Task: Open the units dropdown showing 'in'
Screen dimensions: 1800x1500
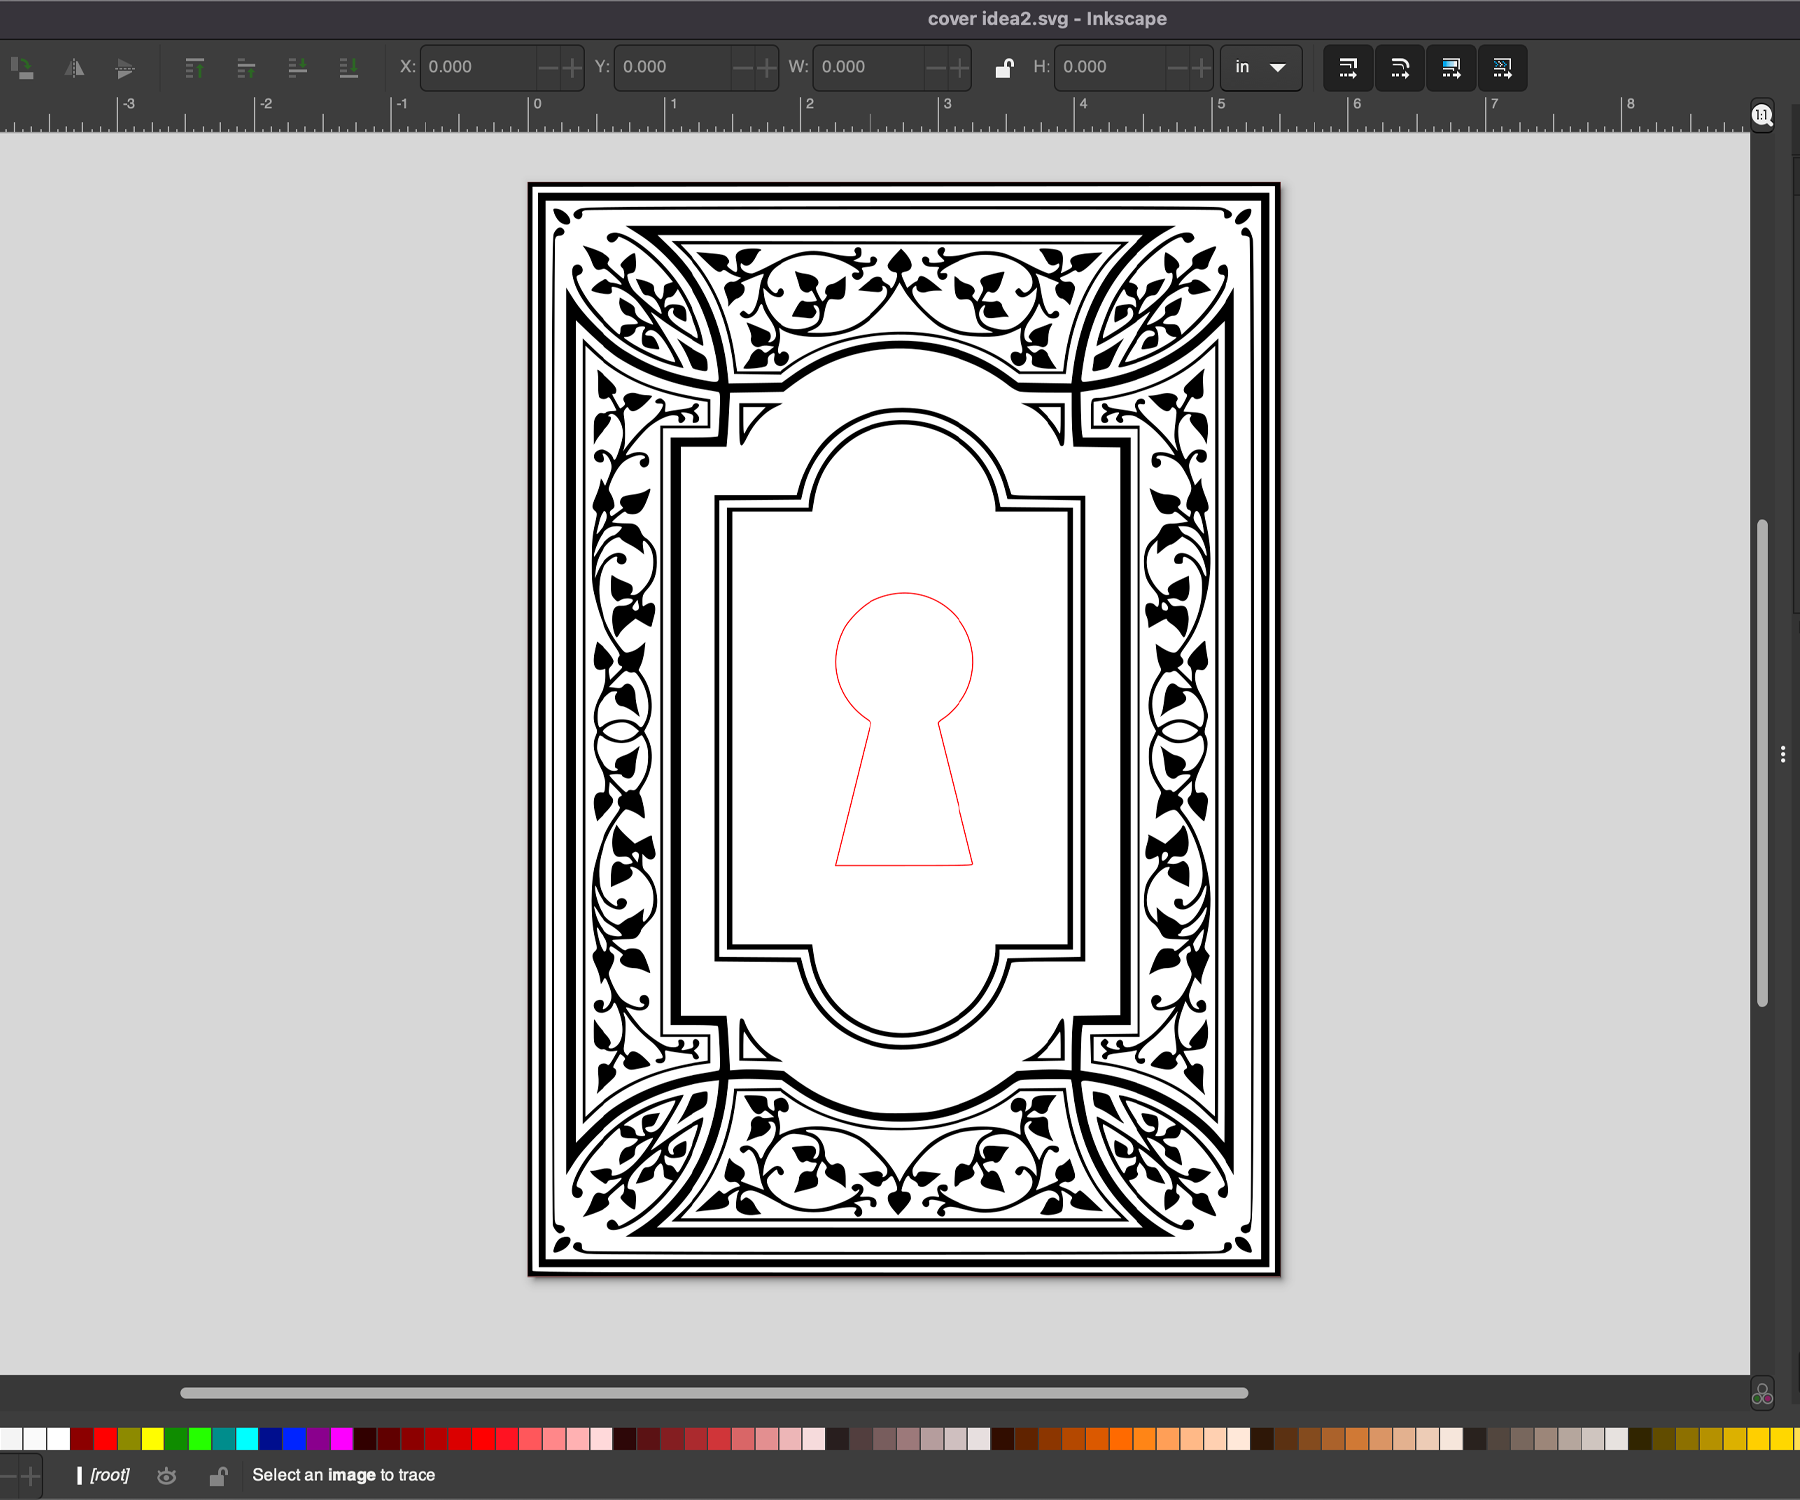Action: (x=1261, y=68)
